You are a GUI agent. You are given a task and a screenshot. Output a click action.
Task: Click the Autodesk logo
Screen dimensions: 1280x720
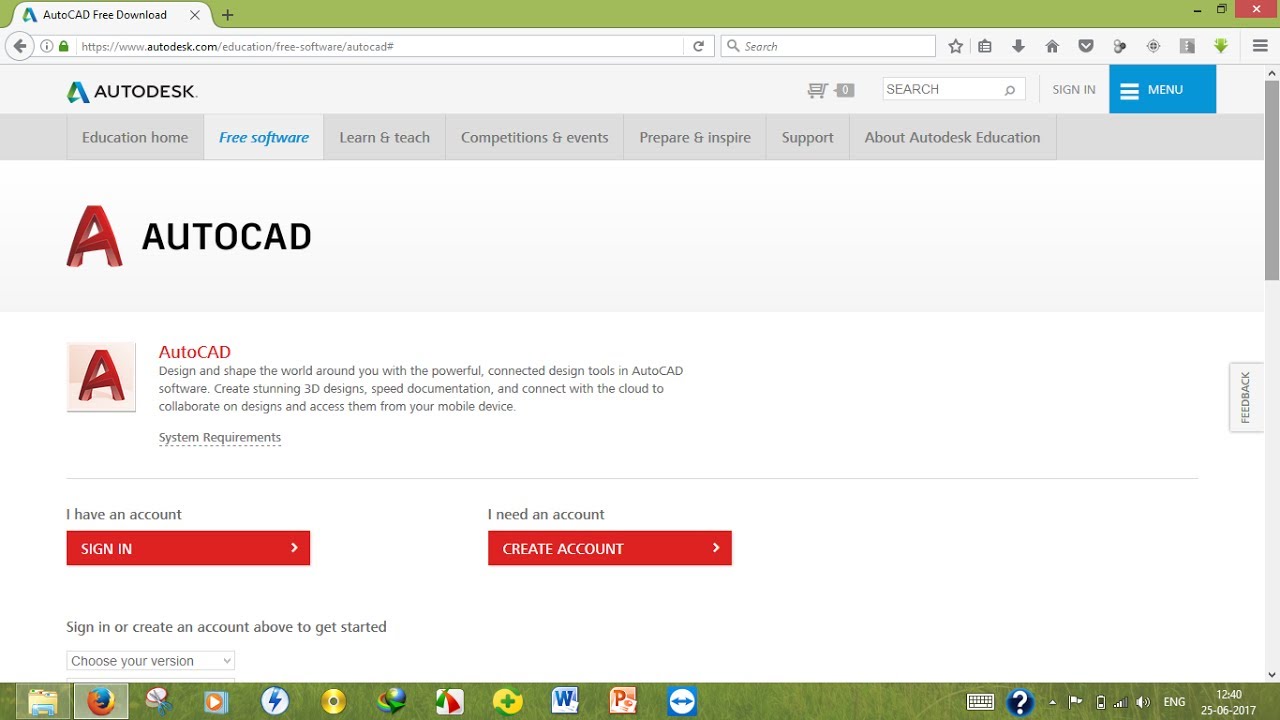[132, 92]
